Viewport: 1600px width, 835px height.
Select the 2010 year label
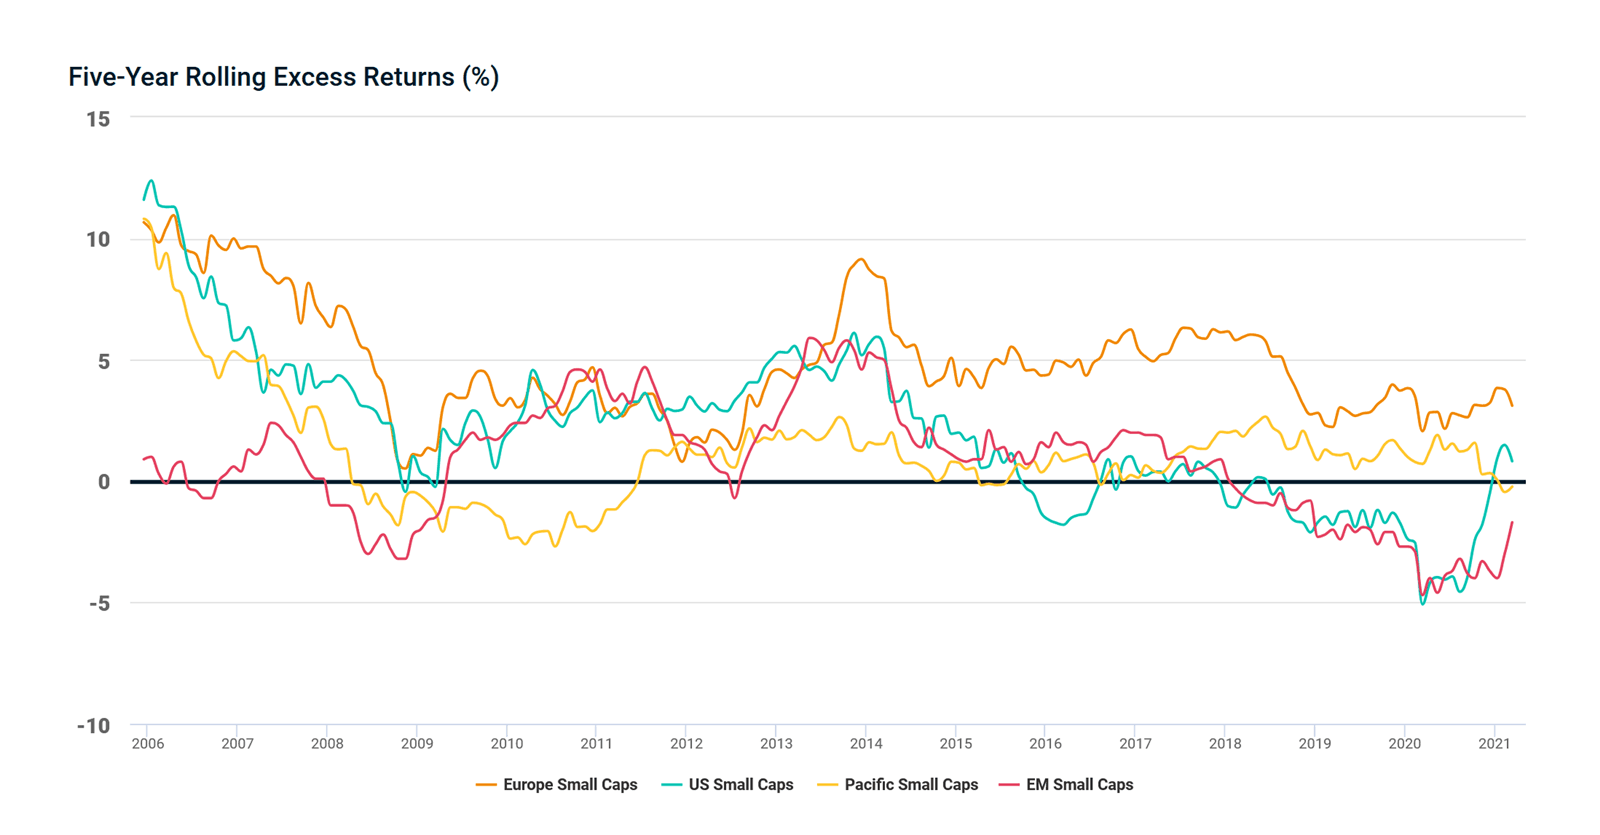point(507,744)
